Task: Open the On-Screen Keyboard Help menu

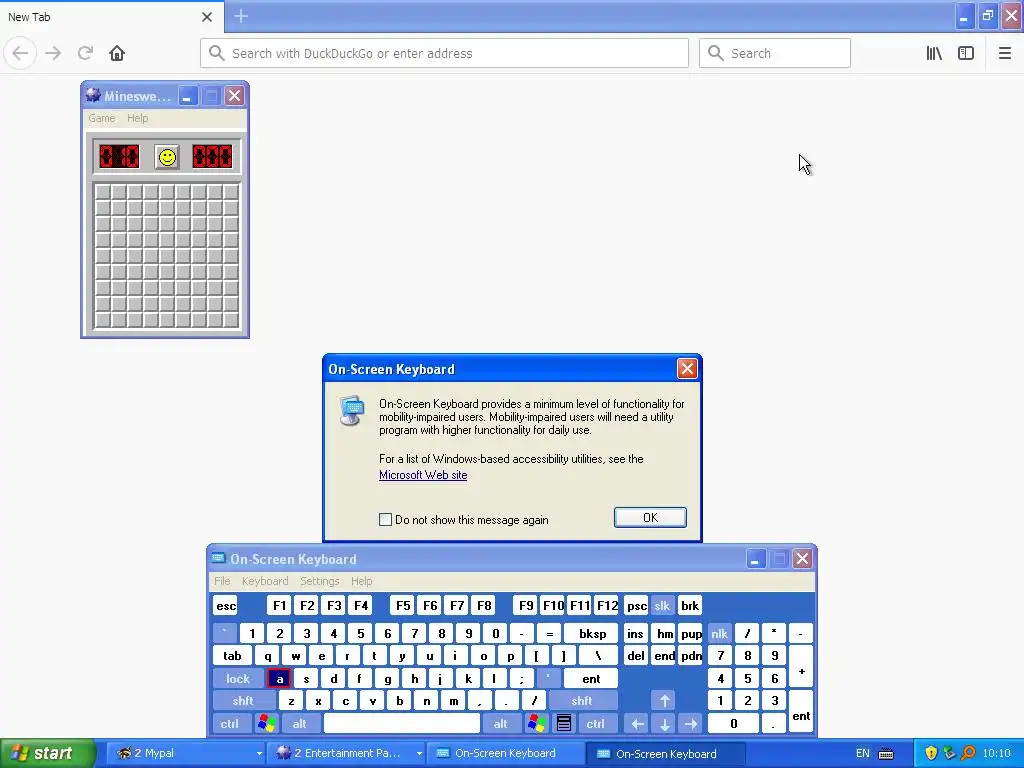Action: [361, 581]
